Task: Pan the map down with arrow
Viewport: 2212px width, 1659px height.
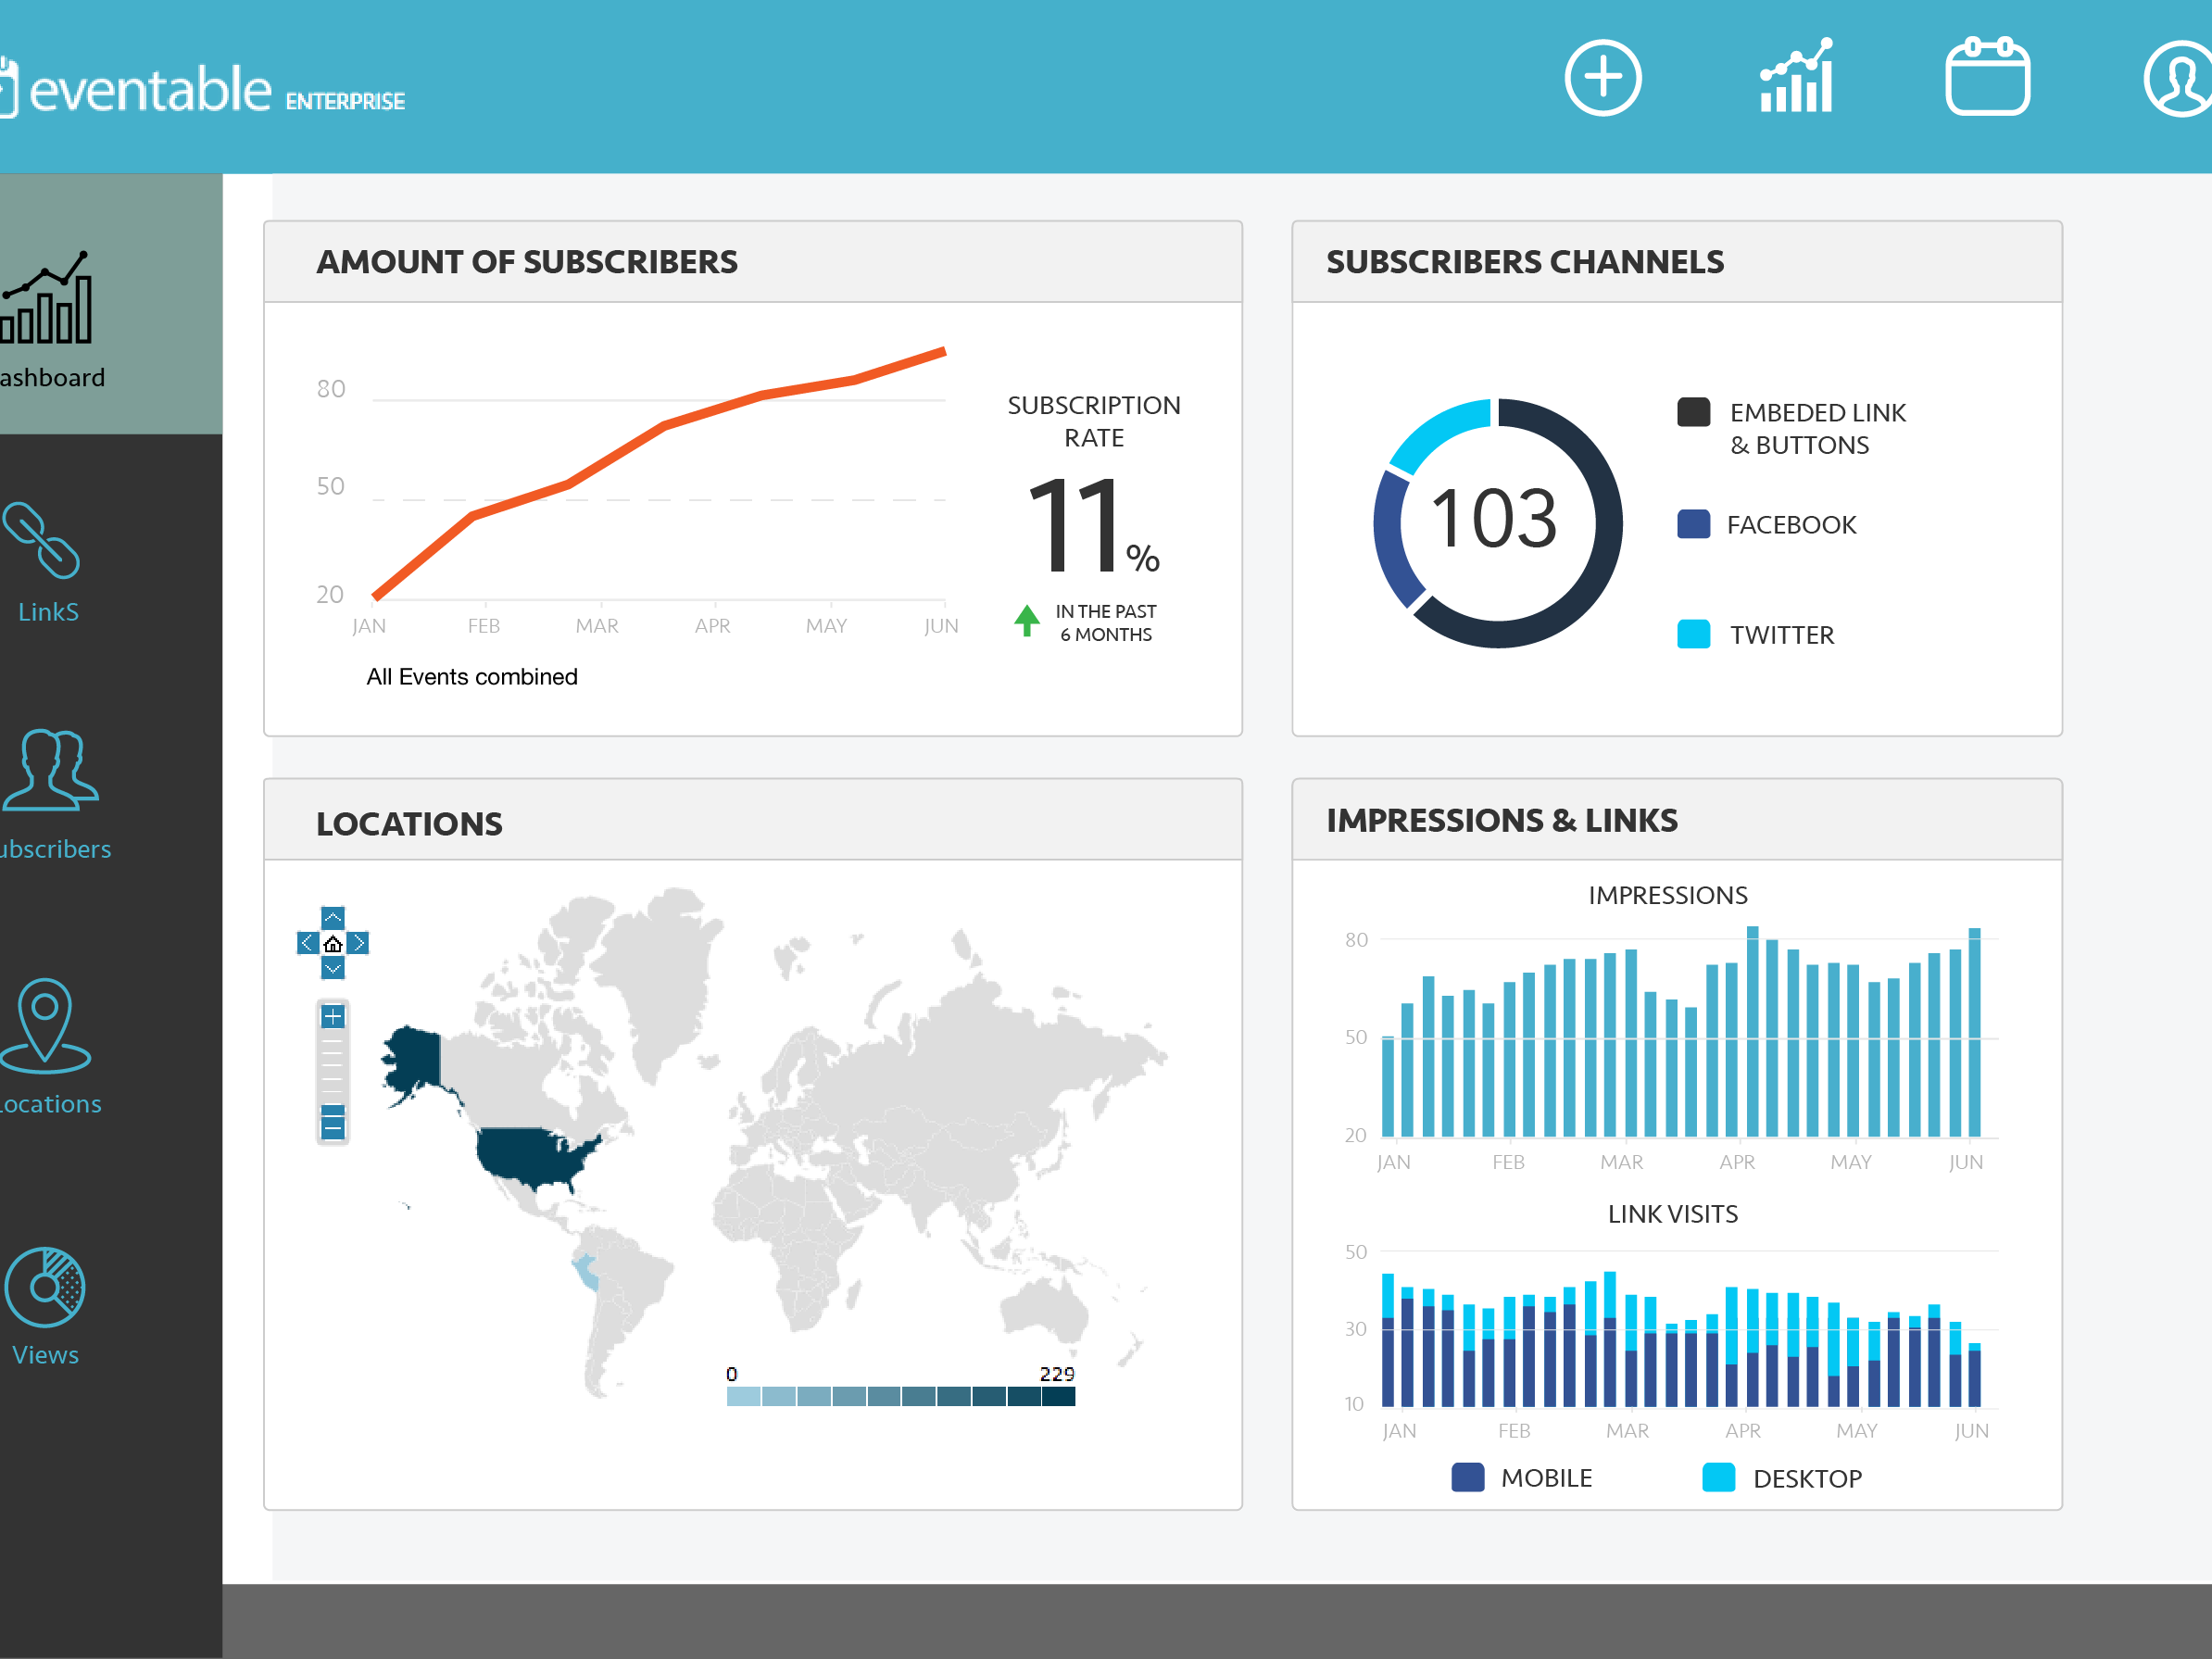Action: pyautogui.click(x=333, y=968)
